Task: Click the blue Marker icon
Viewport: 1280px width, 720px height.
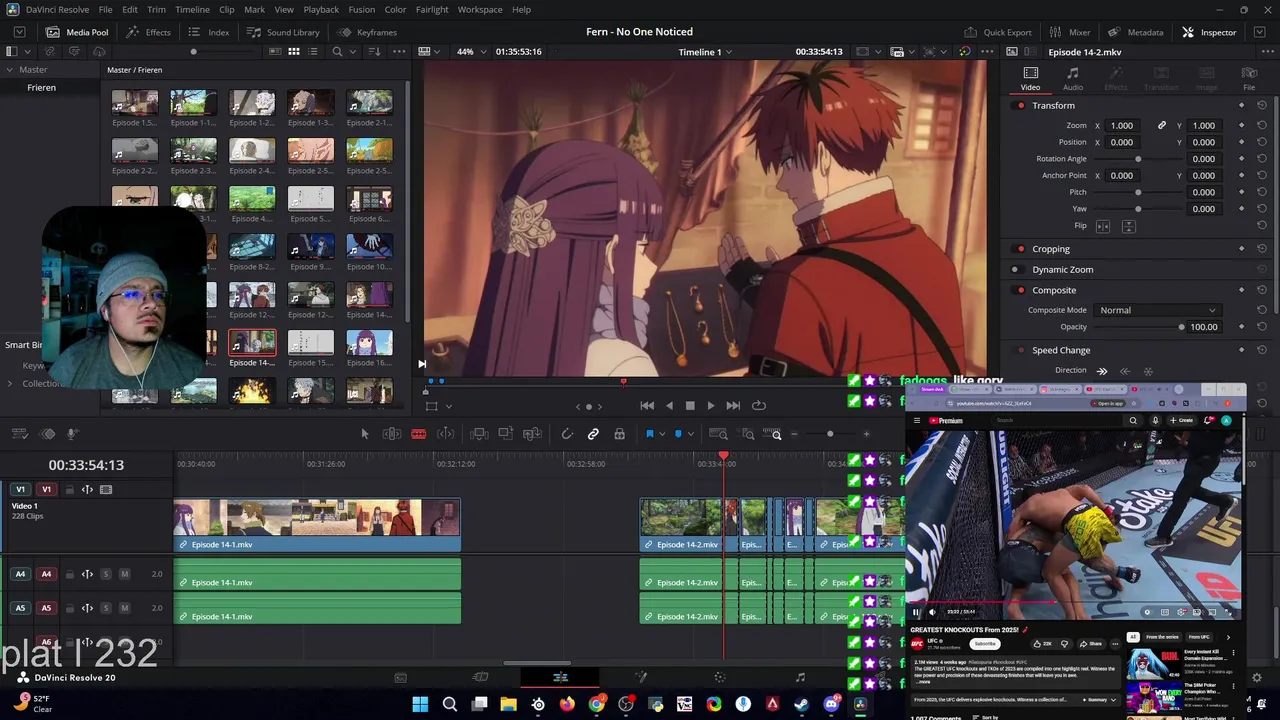Action: point(678,434)
